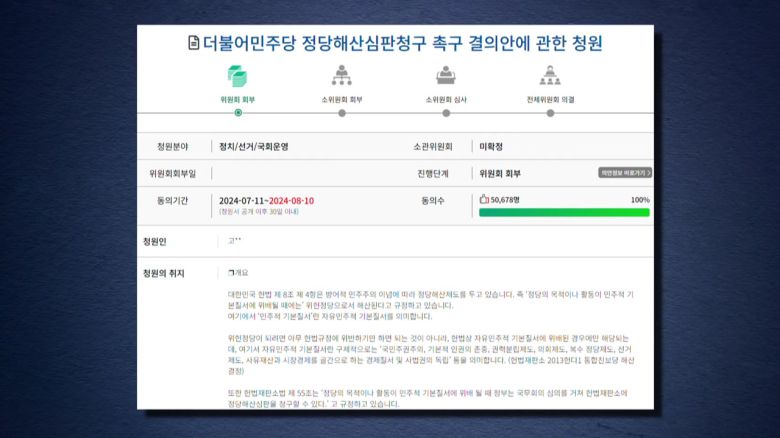
Task: Click the document icon beside the petition title
Action: [x=194, y=43]
